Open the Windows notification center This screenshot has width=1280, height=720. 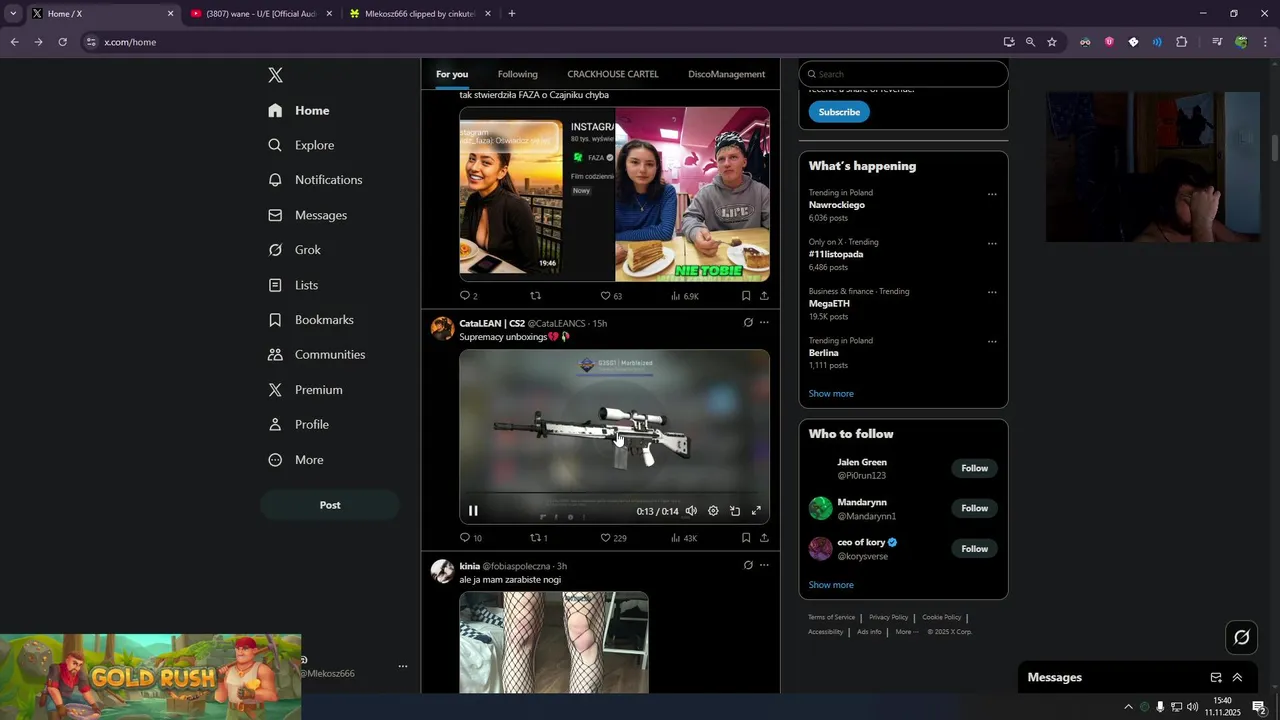1259,706
